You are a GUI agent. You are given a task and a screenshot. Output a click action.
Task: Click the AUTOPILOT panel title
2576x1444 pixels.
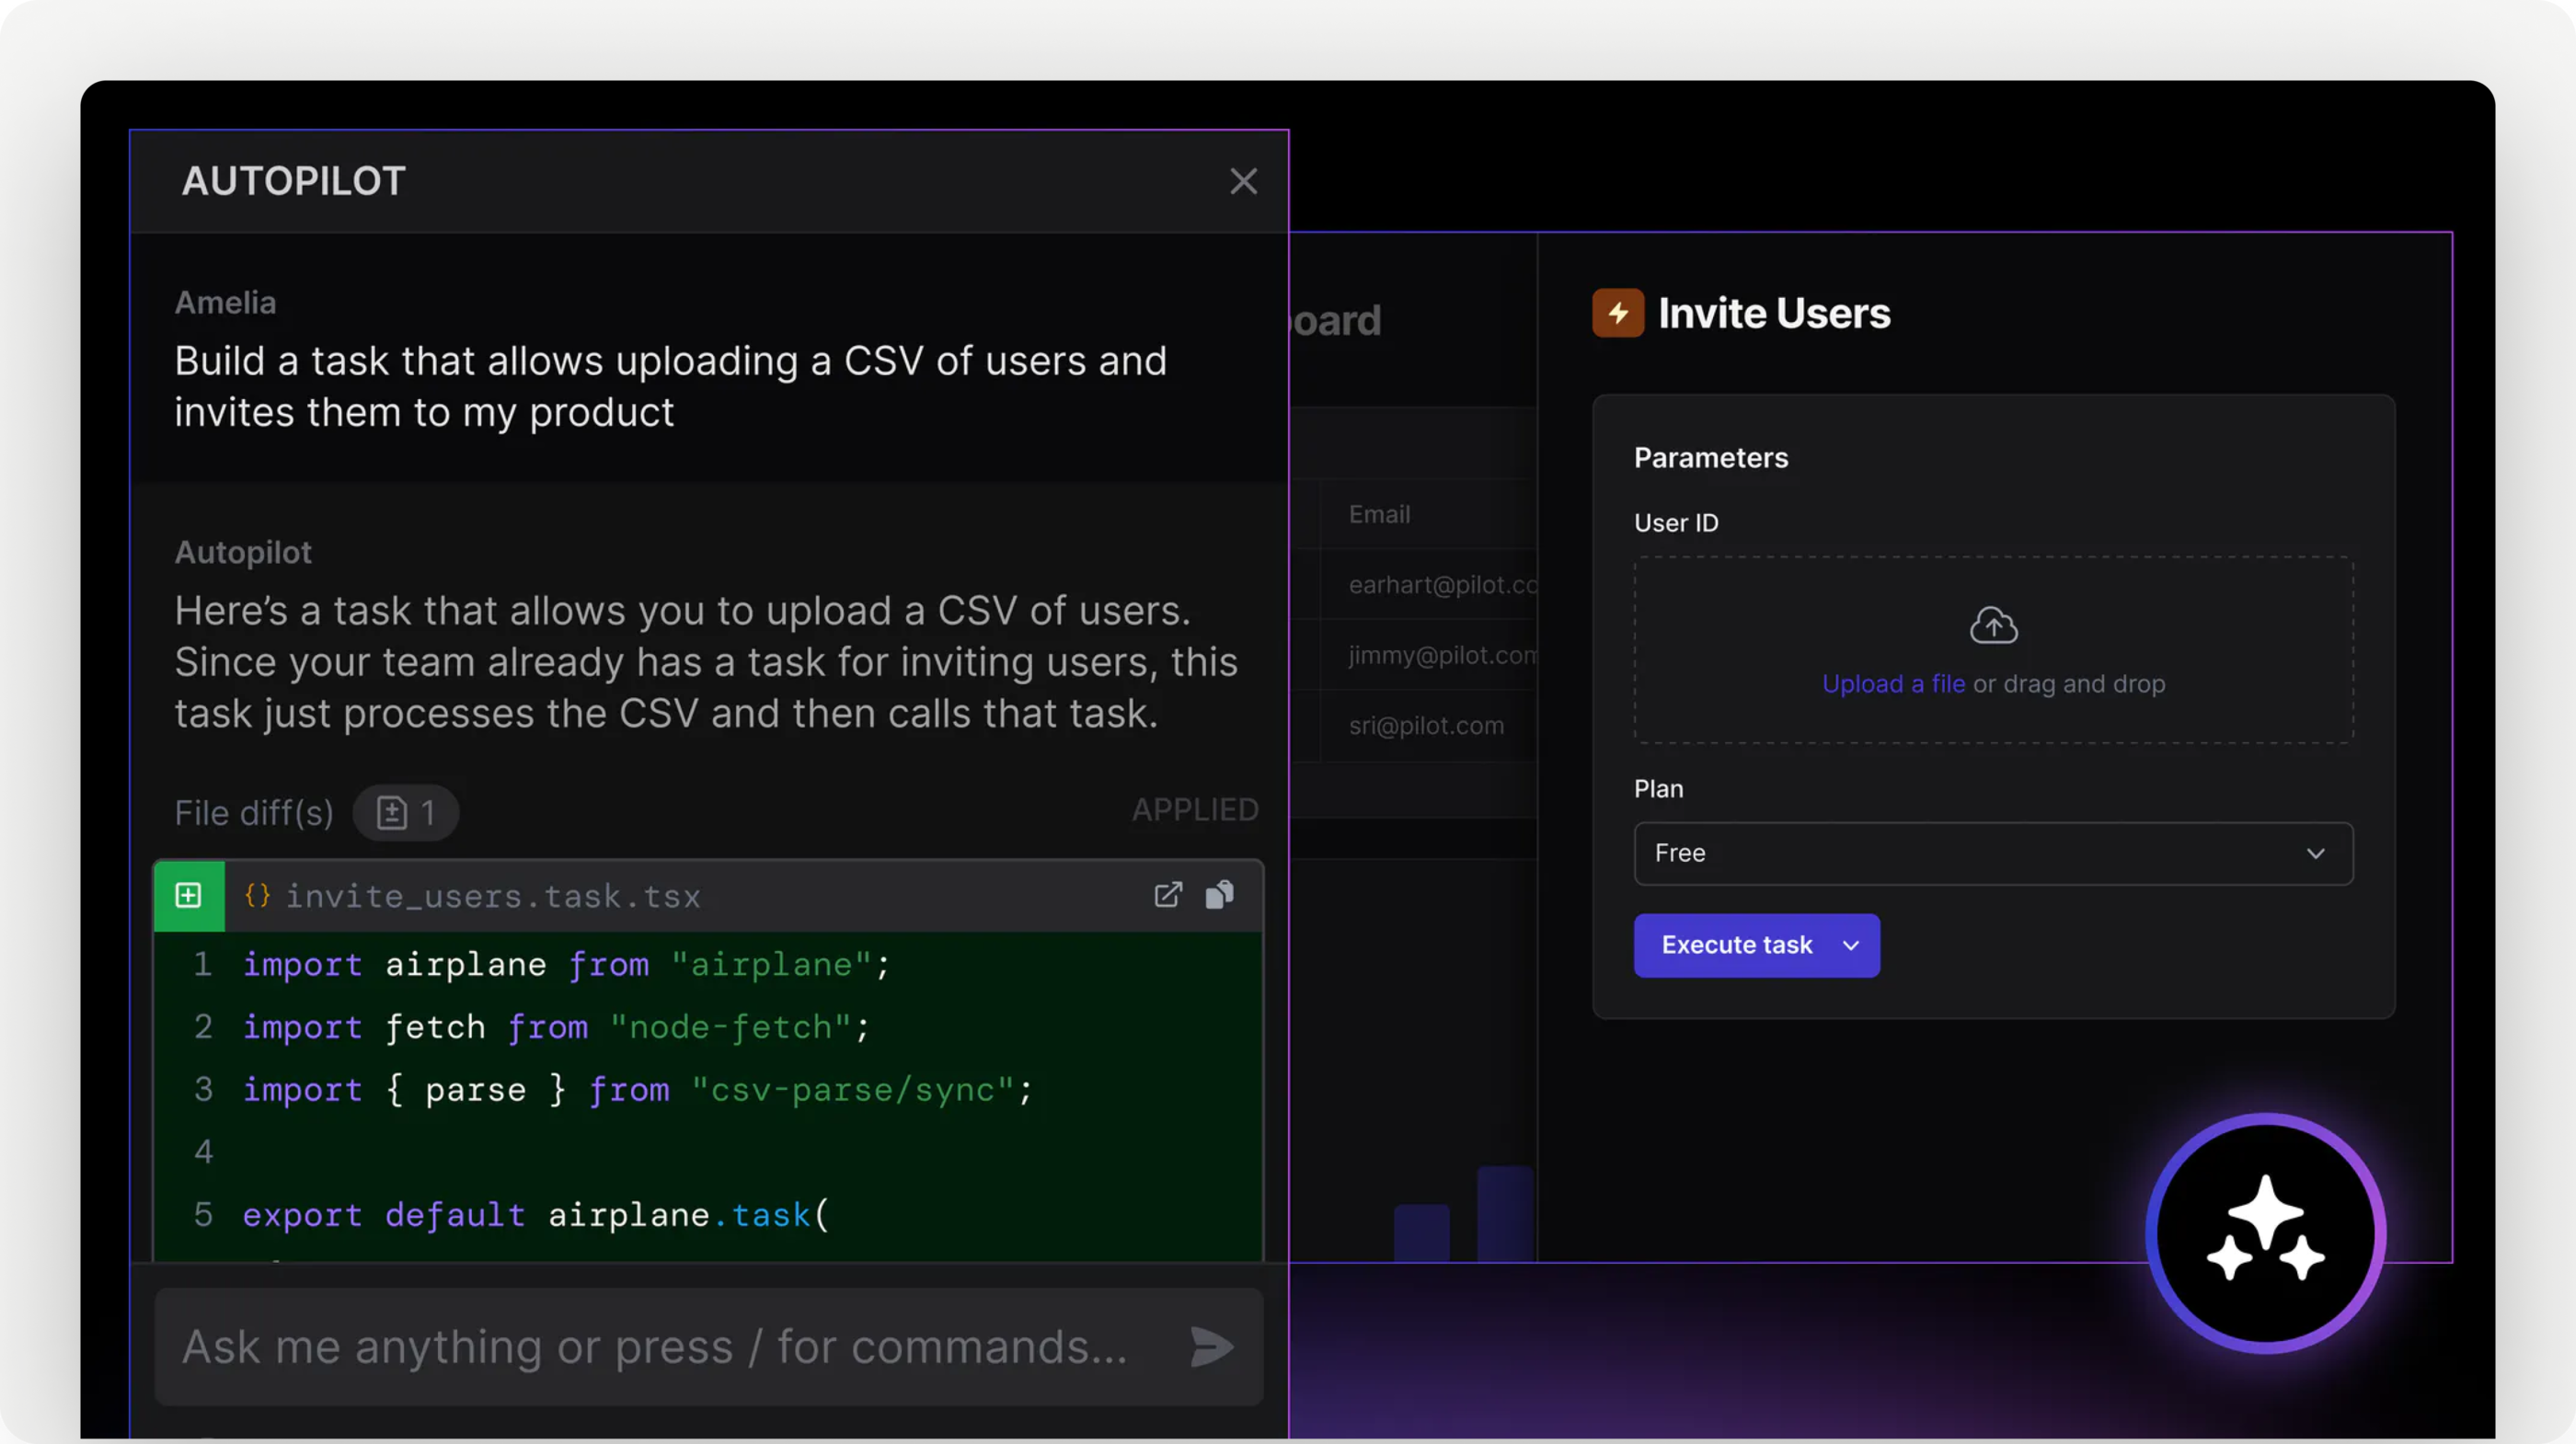293,181
